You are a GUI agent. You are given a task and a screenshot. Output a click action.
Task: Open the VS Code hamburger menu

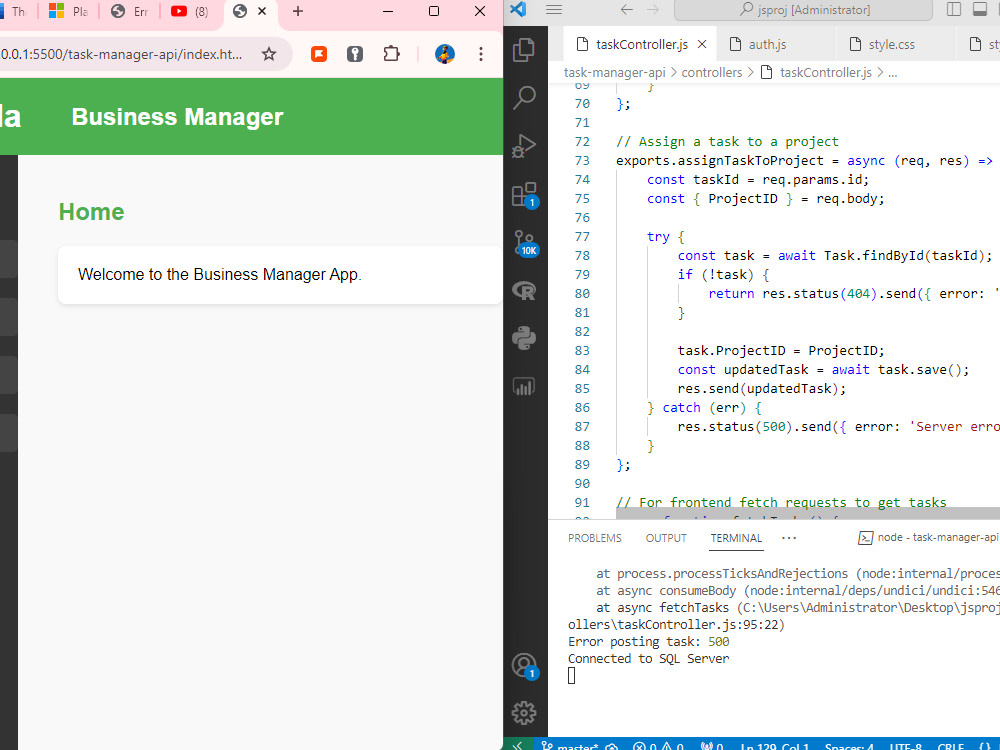(554, 10)
